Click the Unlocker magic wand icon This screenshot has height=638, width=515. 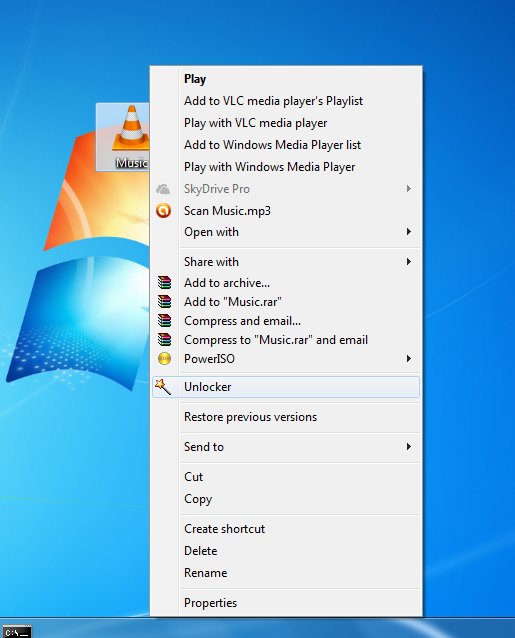pos(163,387)
